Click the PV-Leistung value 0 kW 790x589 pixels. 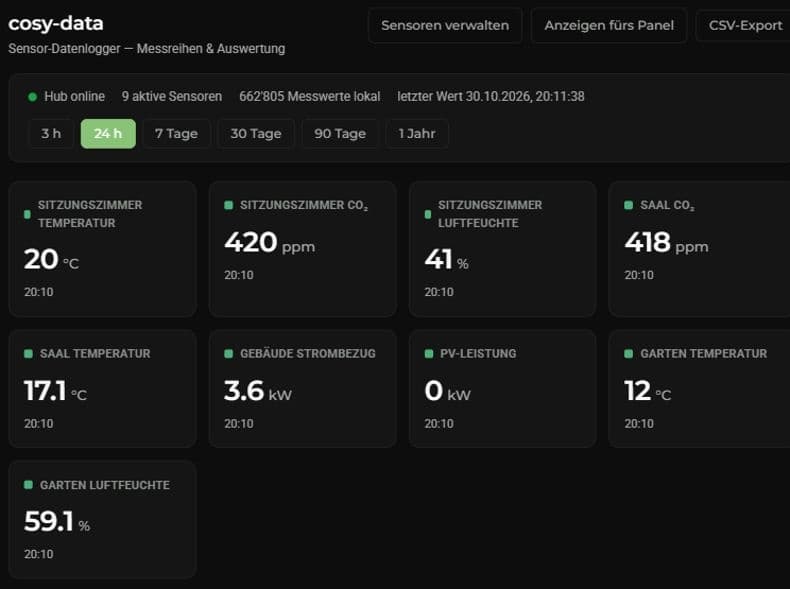[447, 391]
